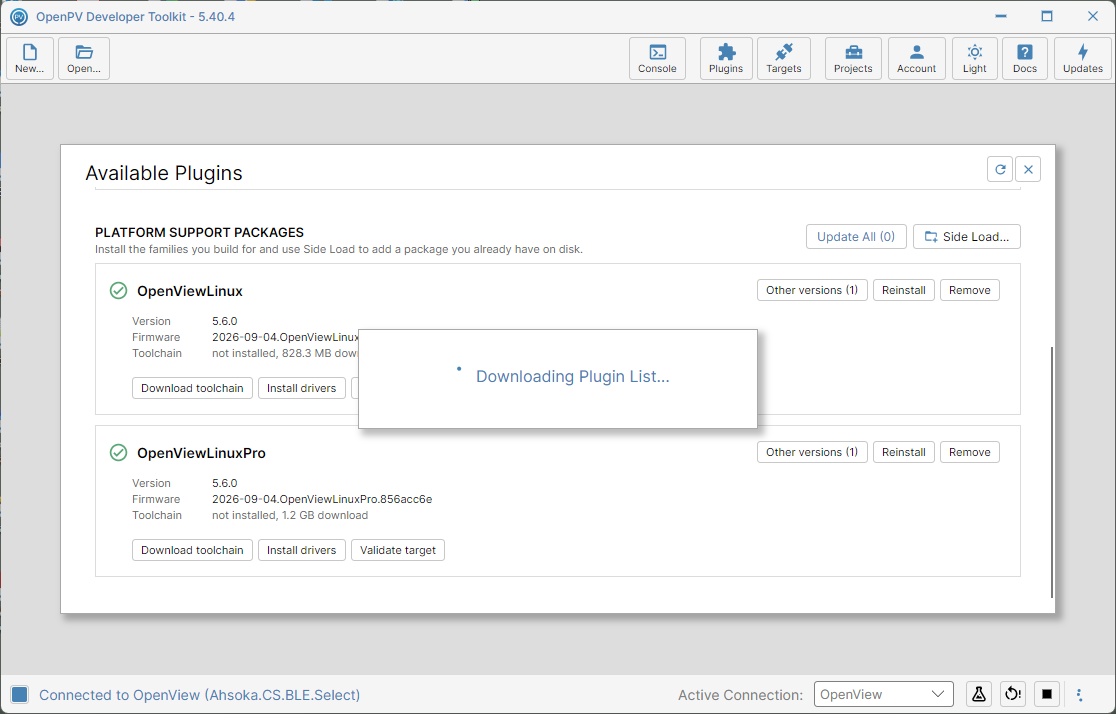Click the Downloading Plugin List message
The image size is (1116, 714).
point(572,377)
